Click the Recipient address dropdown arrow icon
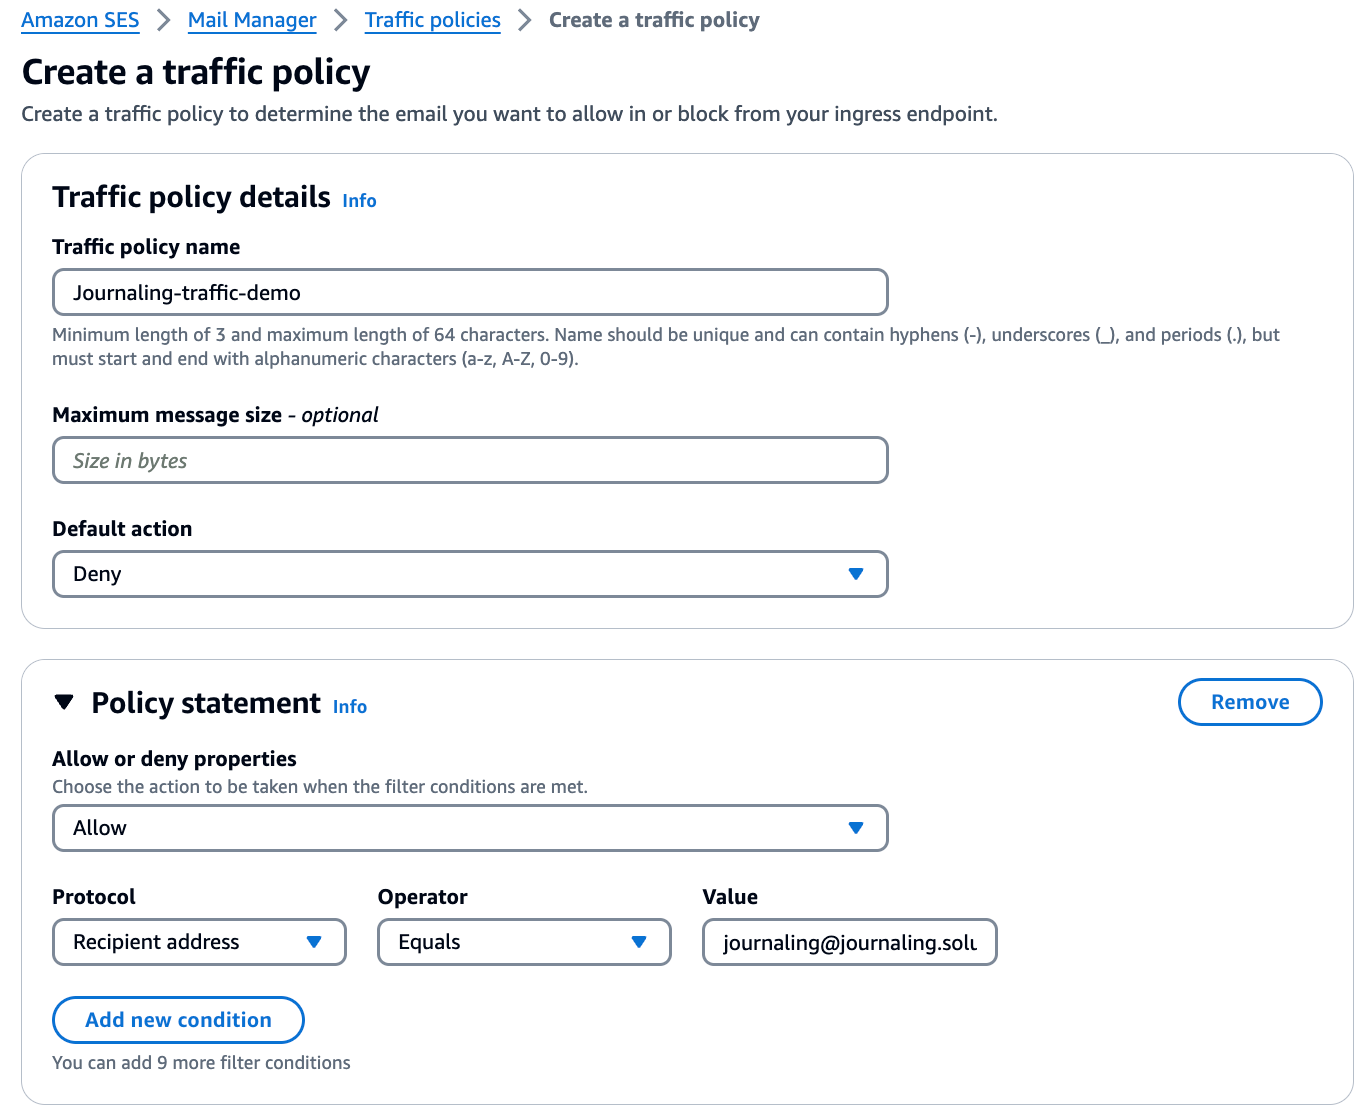Image resolution: width=1368 pixels, height=1118 pixels. point(314,942)
